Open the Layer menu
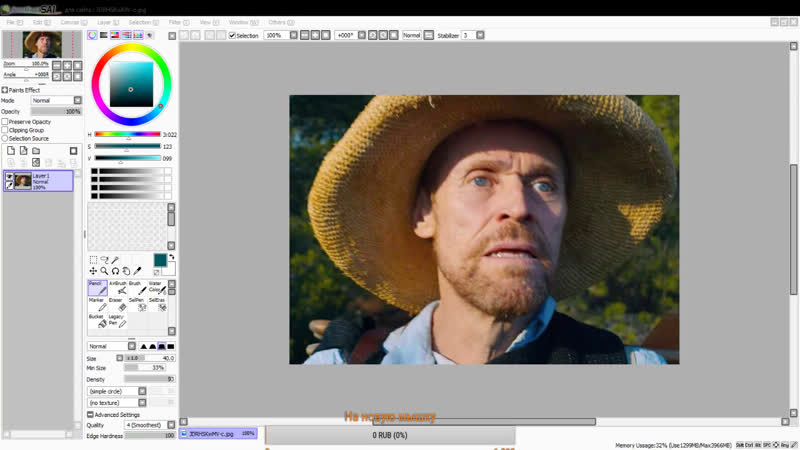800x450 pixels. [x=108, y=22]
